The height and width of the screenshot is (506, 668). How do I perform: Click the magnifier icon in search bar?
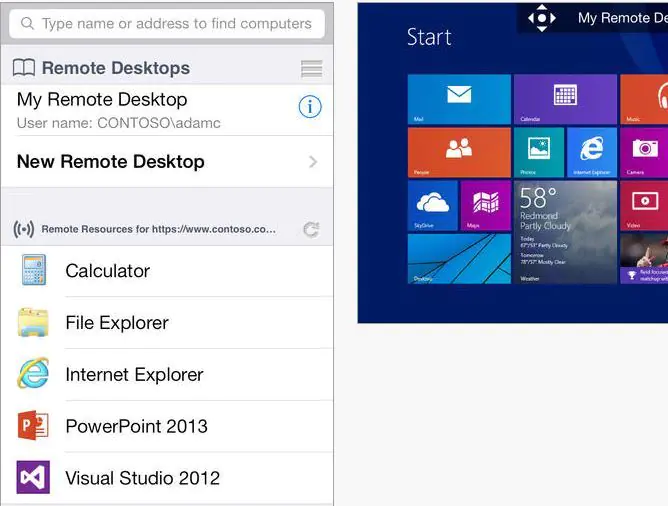[27, 23]
